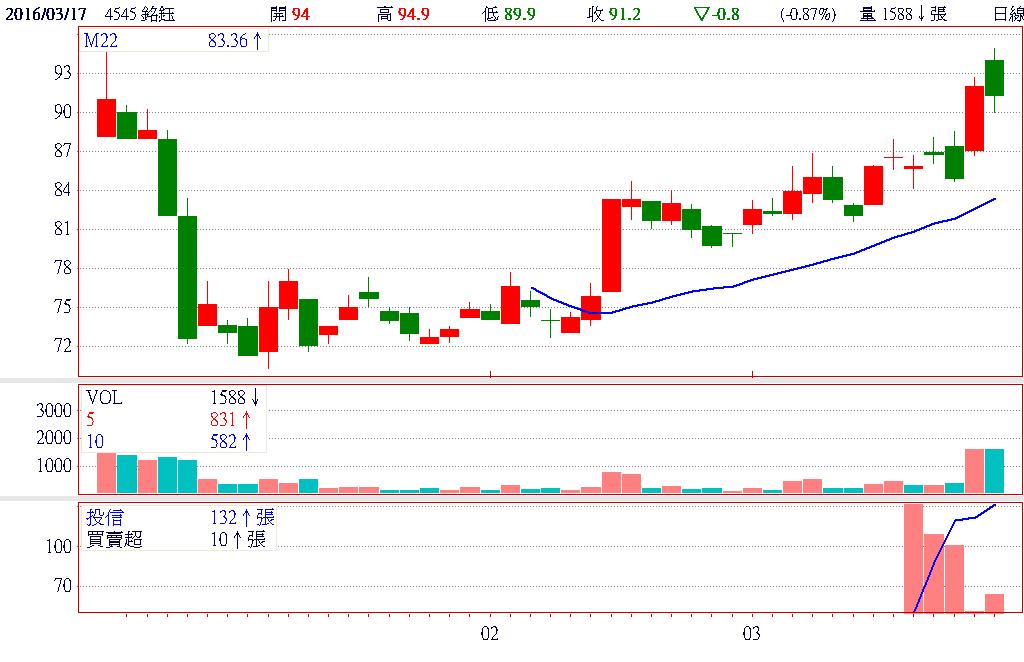1024x662 pixels.
Task: Select the 日線 daily chart label
Action: pyautogui.click(x=1007, y=14)
